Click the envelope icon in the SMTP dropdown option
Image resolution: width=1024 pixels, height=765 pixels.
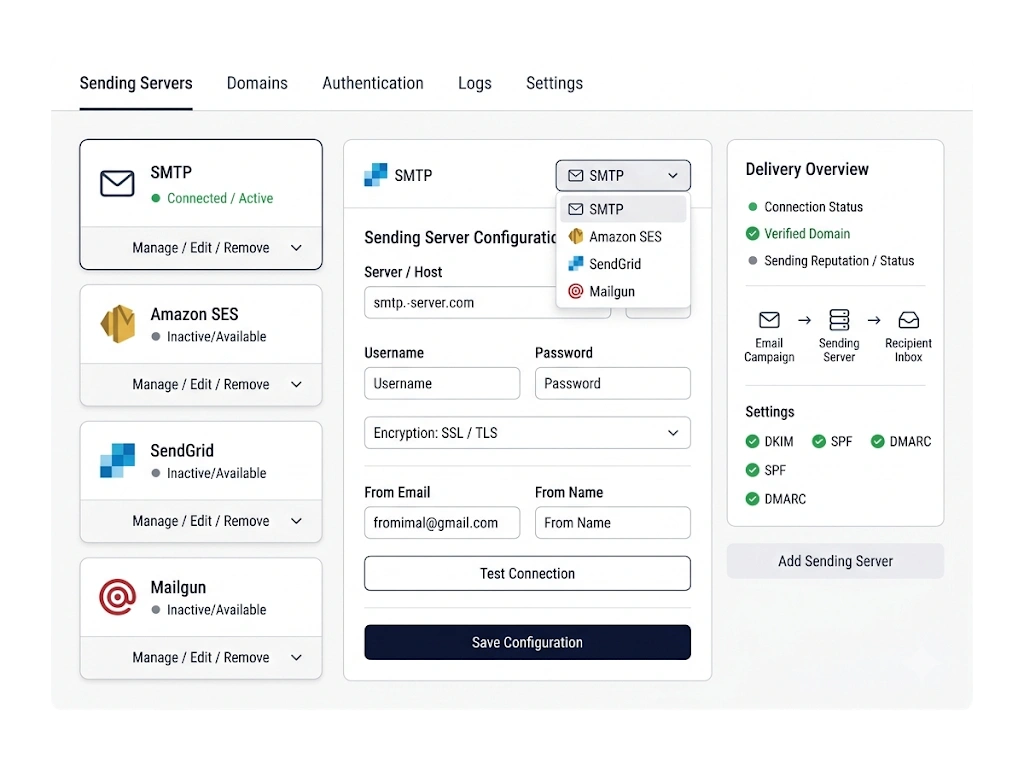[575, 209]
